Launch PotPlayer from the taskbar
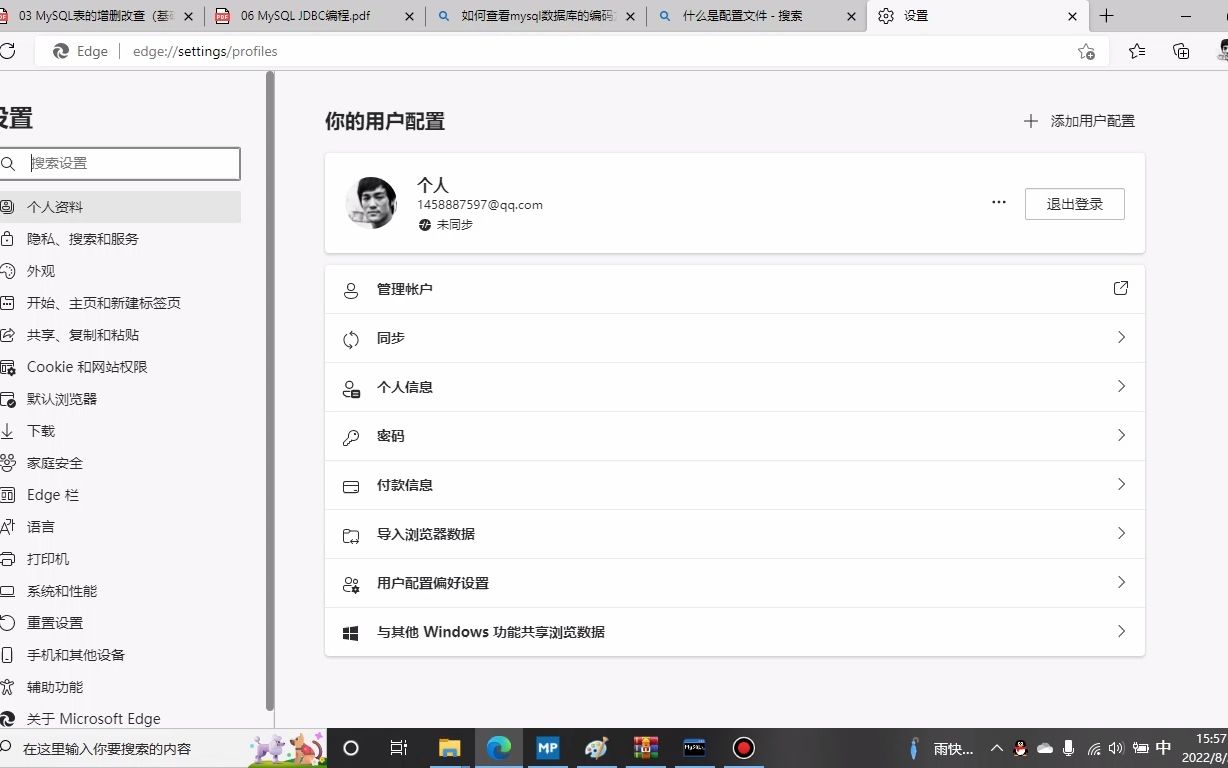Screen dimensions: 1228x768 click(x=547, y=747)
